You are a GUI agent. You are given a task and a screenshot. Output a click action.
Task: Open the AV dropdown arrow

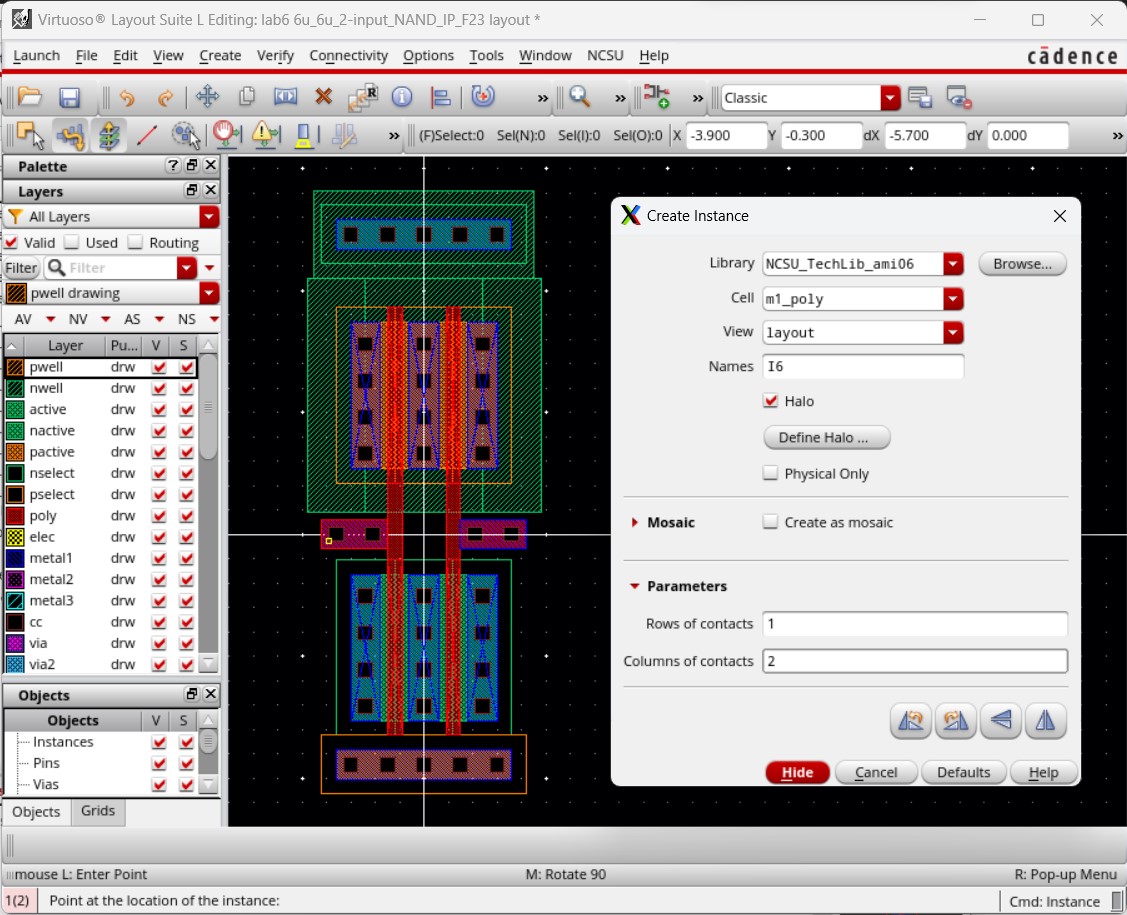click(50, 319)
